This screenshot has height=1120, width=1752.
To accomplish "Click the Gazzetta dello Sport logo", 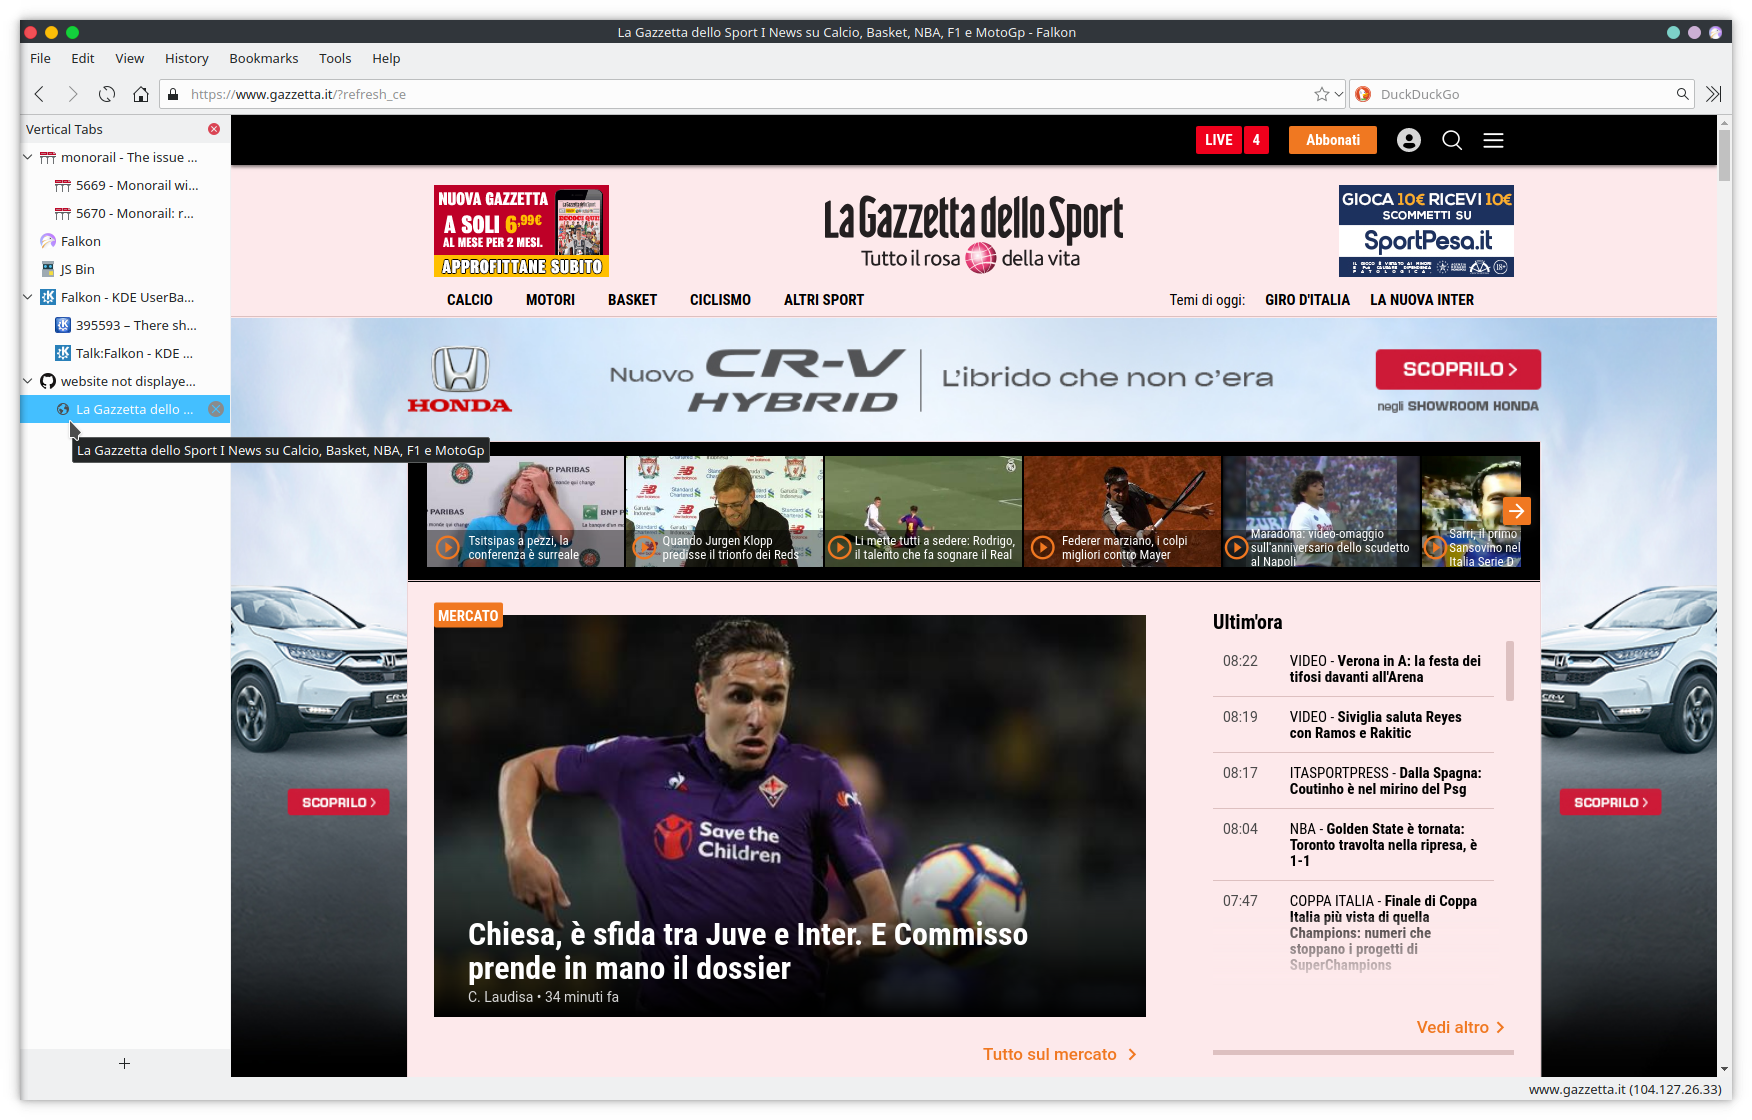I will 973,232.
